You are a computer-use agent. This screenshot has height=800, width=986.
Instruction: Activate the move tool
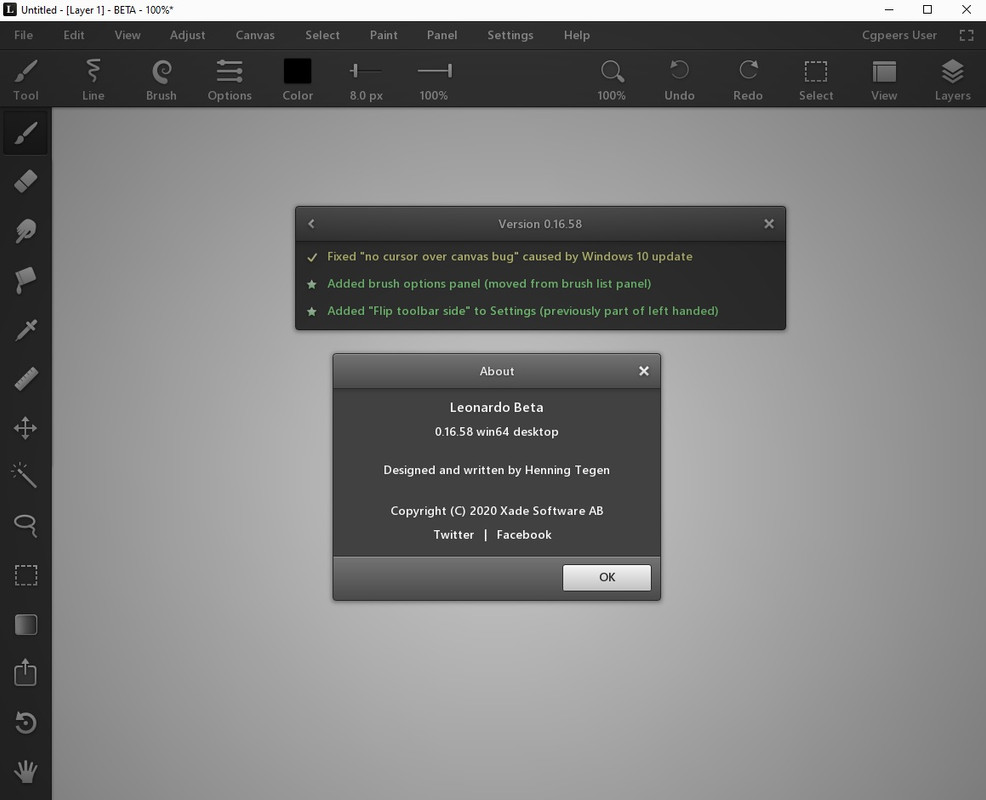tap(26, 428)
